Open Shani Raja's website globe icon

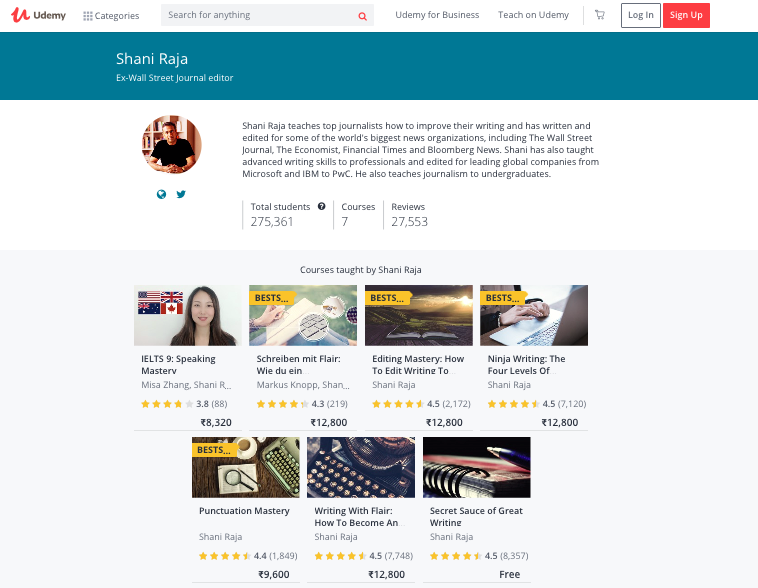(x=161, y=194)
